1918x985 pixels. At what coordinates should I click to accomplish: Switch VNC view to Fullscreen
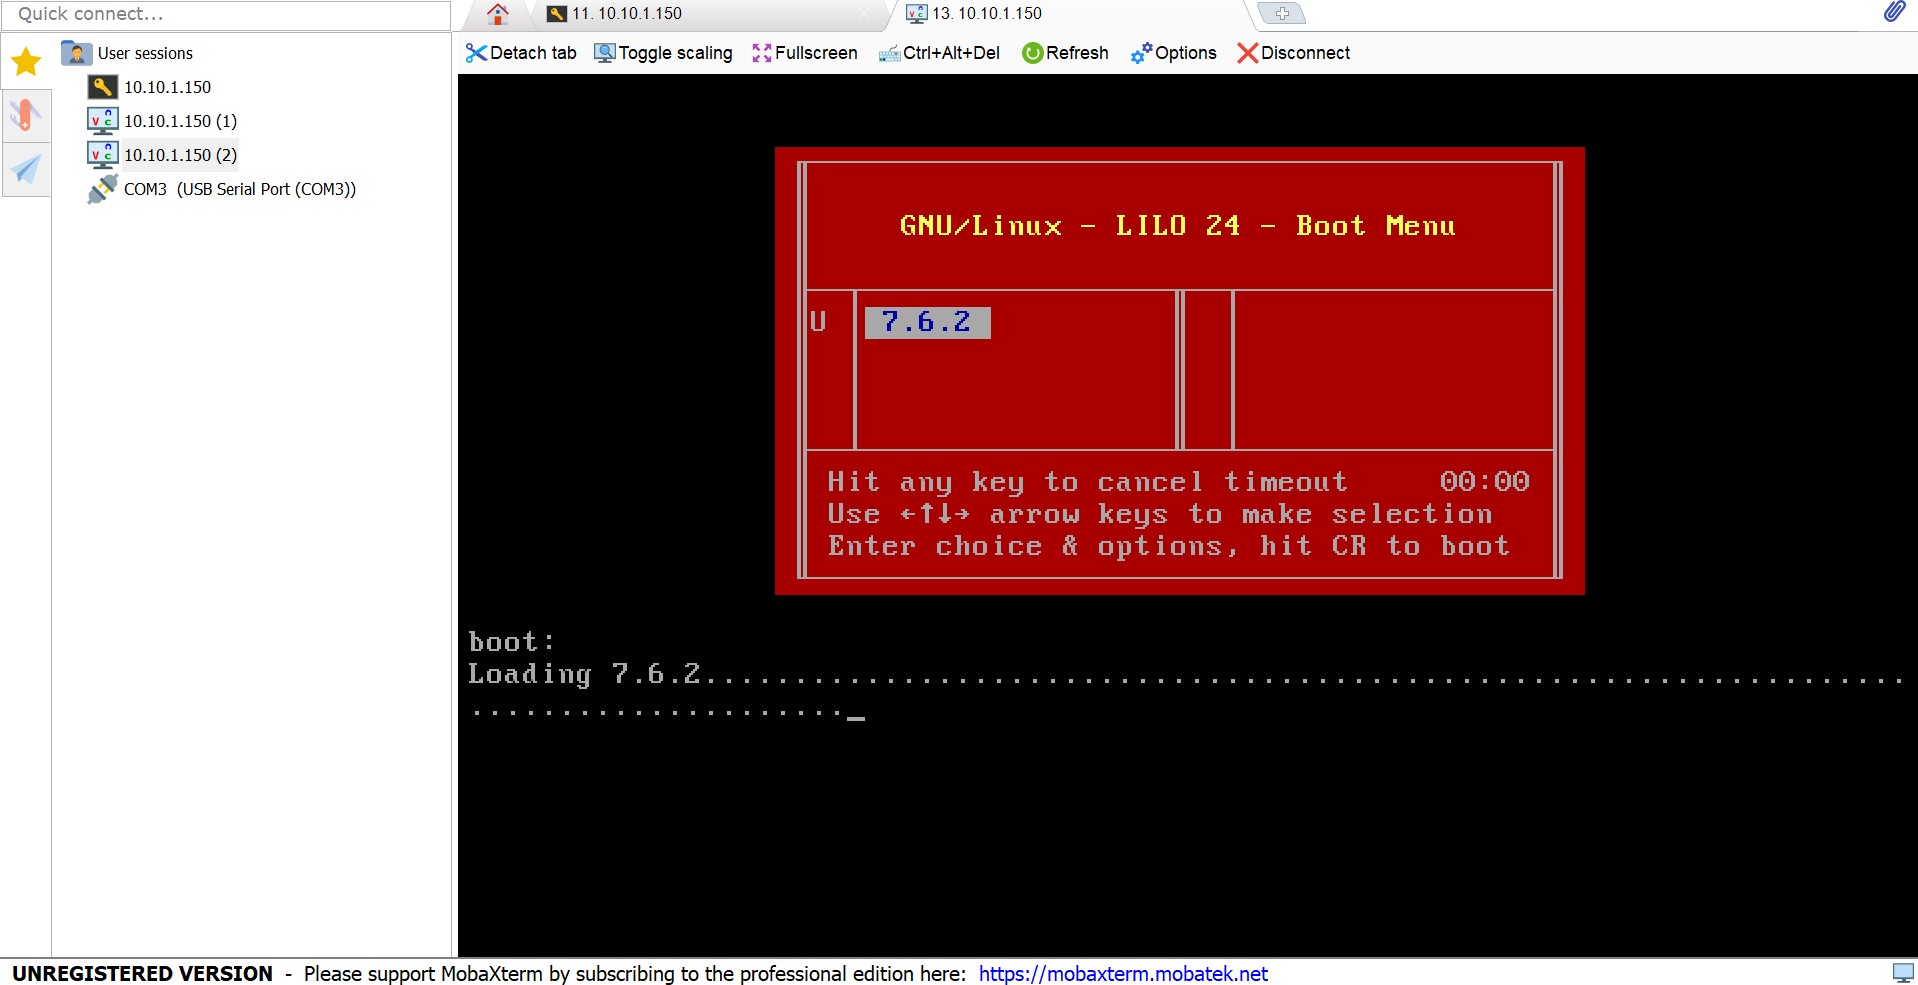pos(804,53)
